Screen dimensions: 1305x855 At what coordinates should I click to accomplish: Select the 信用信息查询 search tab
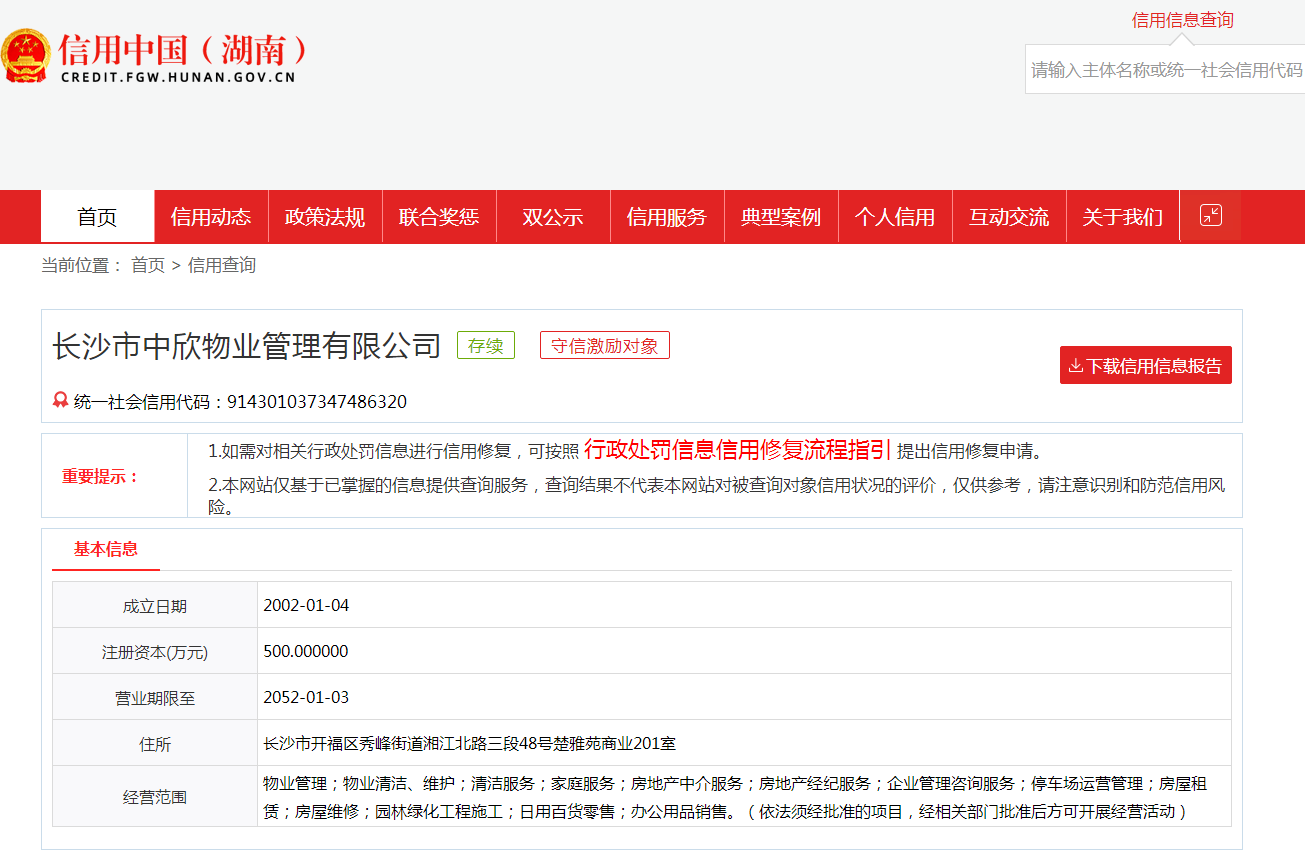click(1182, 20)
